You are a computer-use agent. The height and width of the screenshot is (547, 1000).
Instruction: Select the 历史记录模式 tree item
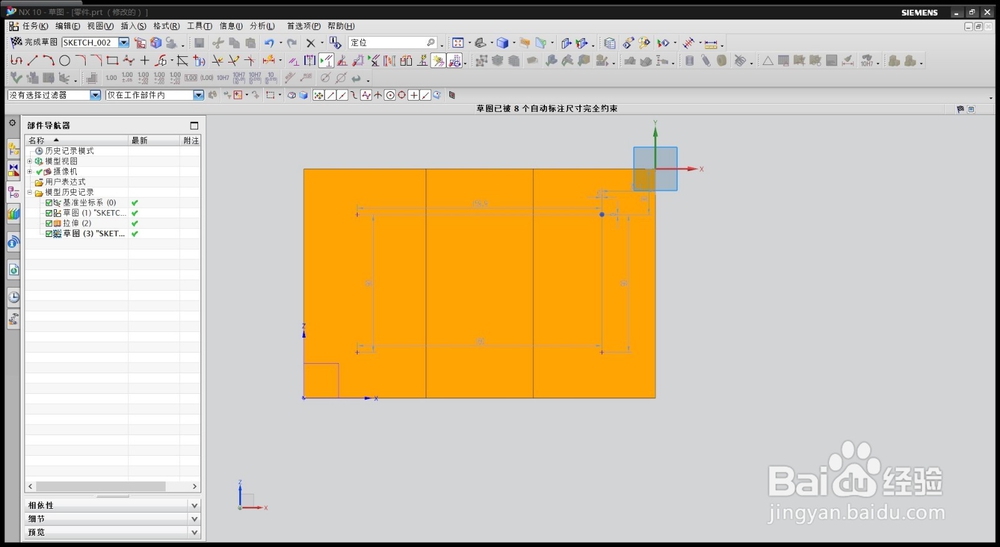pyautogui.click(x=69, y=151)
